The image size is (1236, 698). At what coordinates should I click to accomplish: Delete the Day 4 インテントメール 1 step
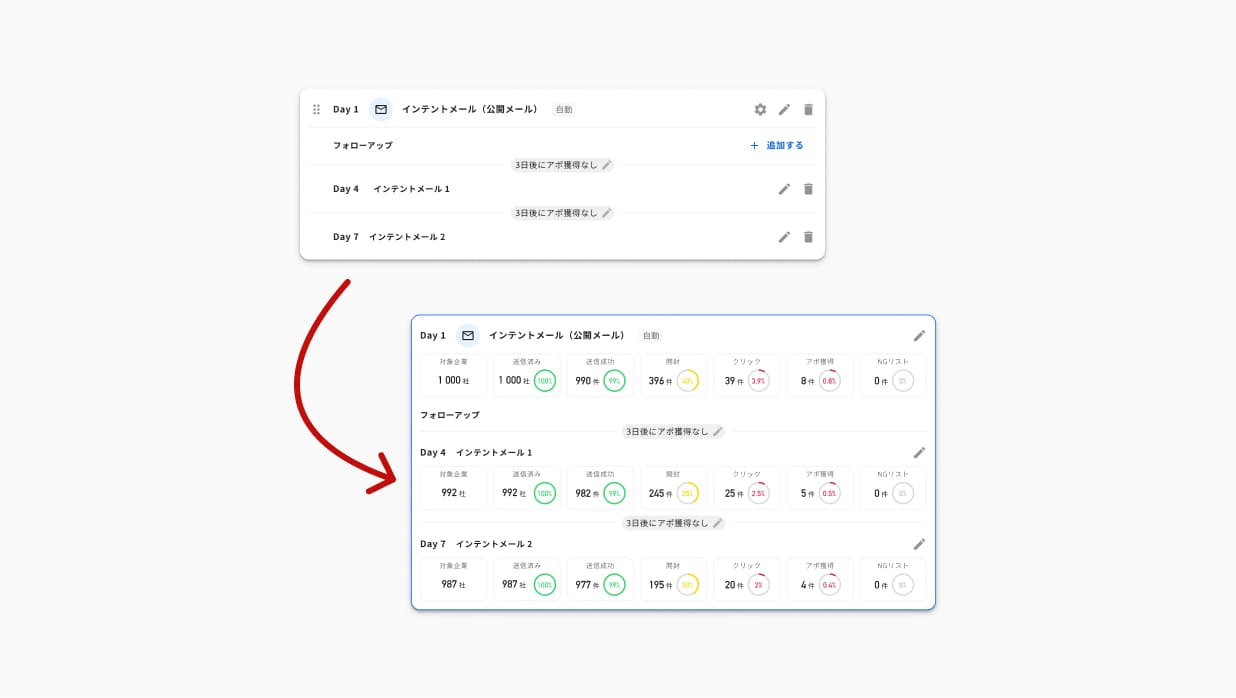tap(808, 189)
